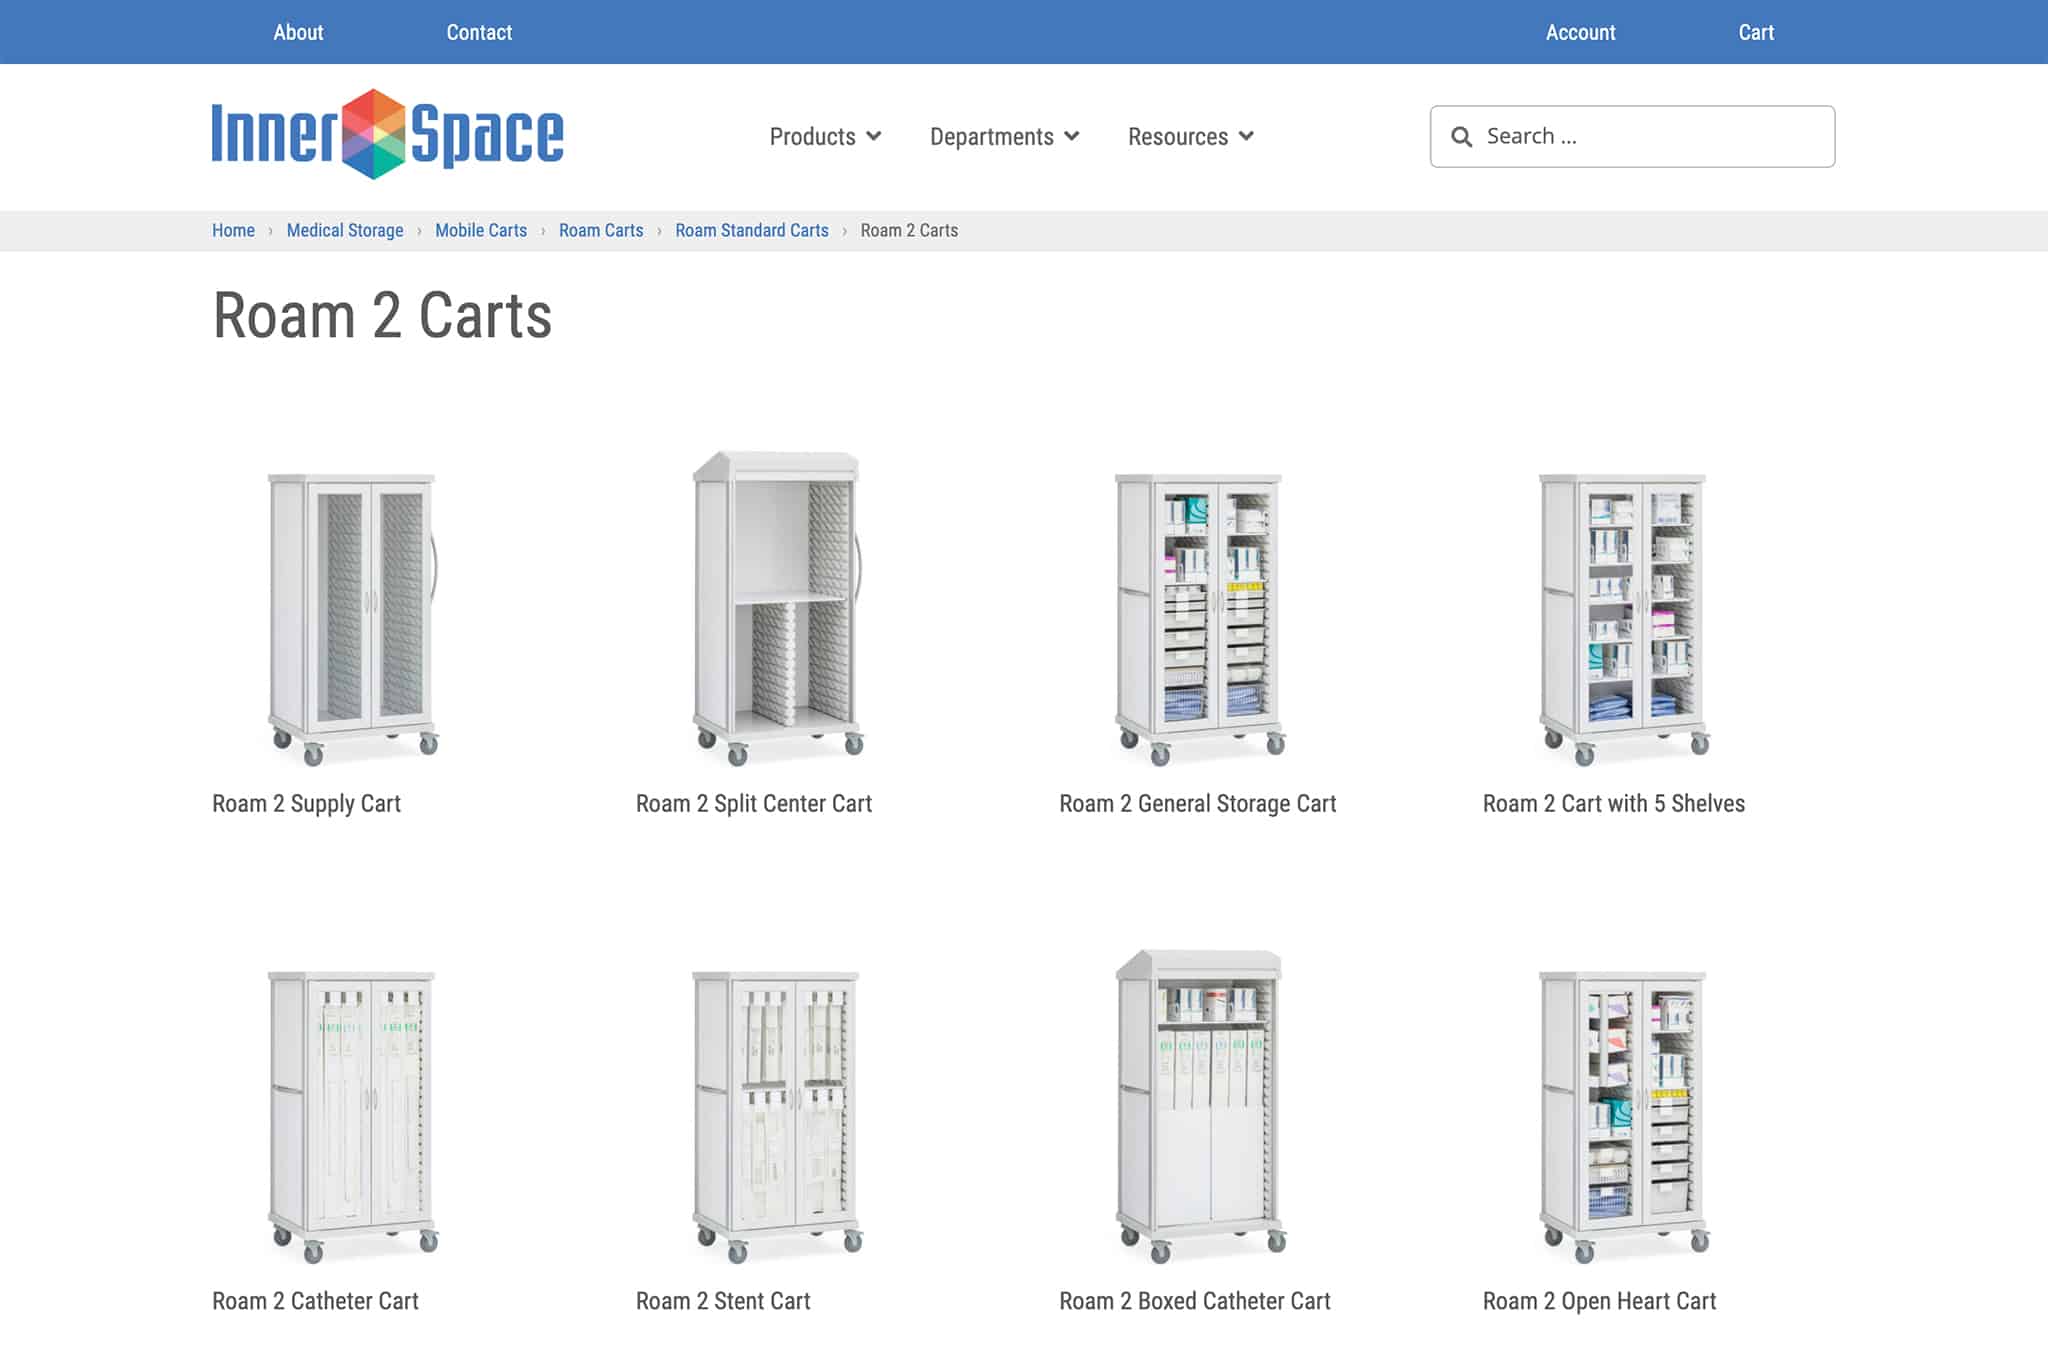Click Roam 2 Stent Cart title
Image resolution: width=2048 pixels, height=1365 pixels.
[723, 1301]
